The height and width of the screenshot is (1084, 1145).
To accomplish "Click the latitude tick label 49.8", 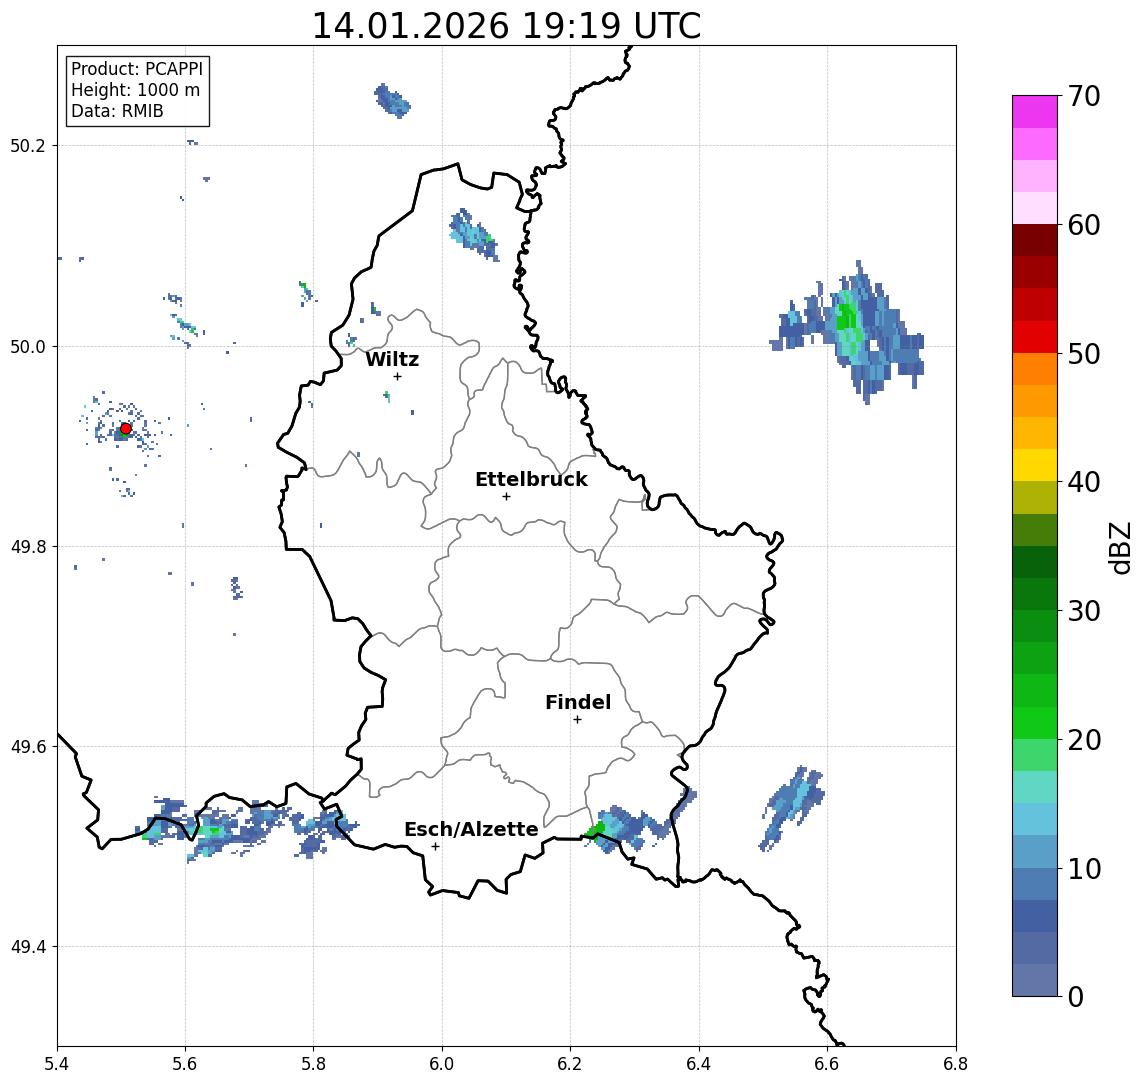I will [x=27, y=546].
